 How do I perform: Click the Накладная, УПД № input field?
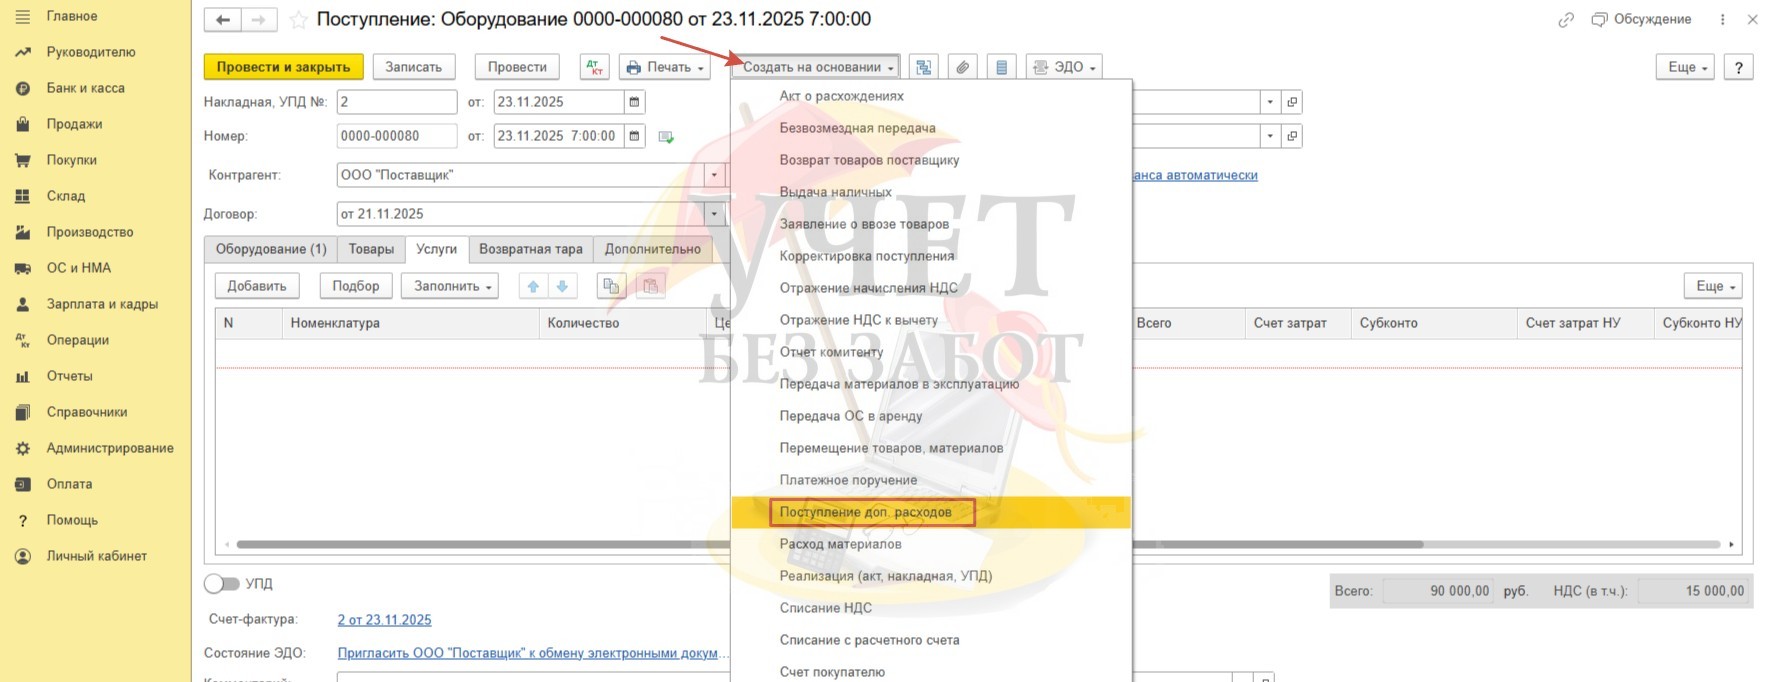[397, 102]
